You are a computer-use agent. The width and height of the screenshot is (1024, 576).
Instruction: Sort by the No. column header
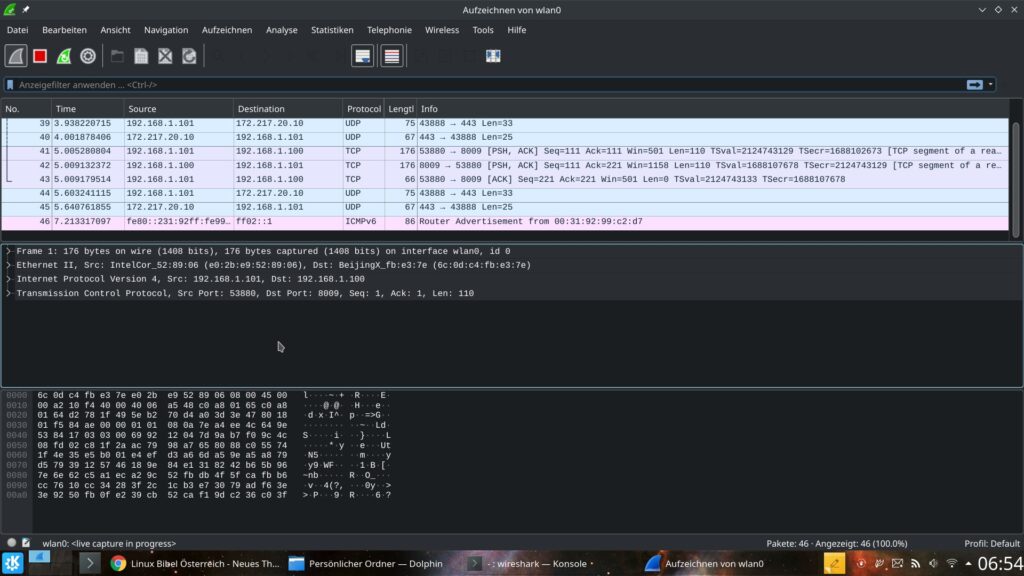coord(26,109)
